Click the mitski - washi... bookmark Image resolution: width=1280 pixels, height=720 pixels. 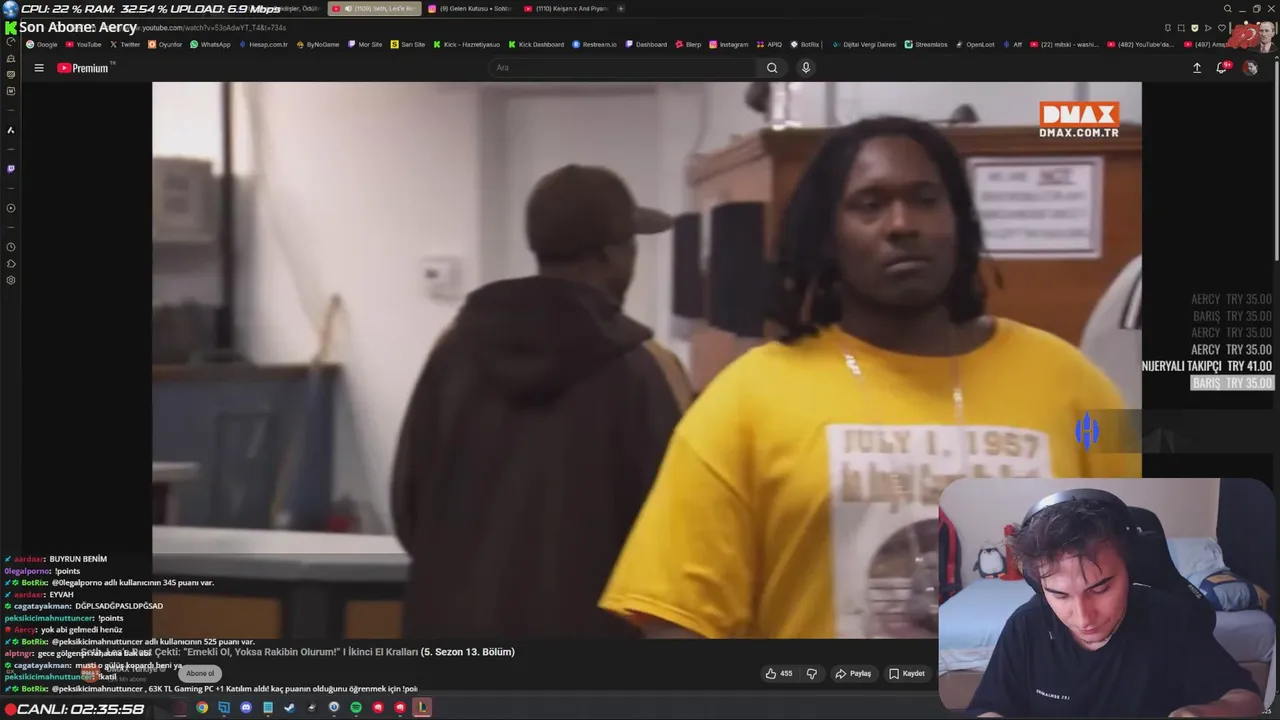[1064, 44]
